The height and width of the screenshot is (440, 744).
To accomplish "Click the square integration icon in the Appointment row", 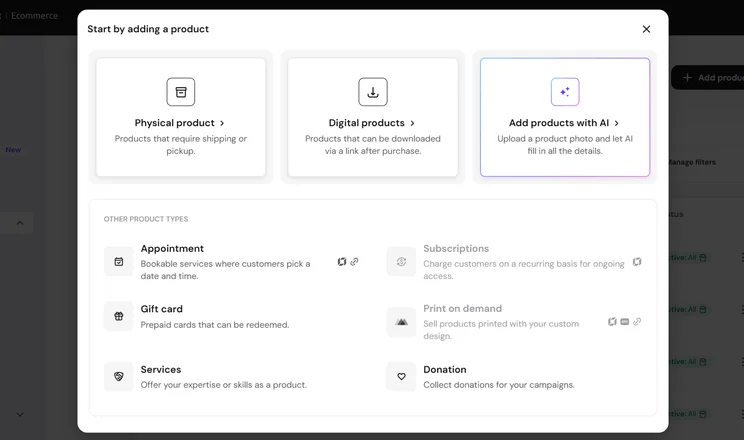I will tap(342, 262).
